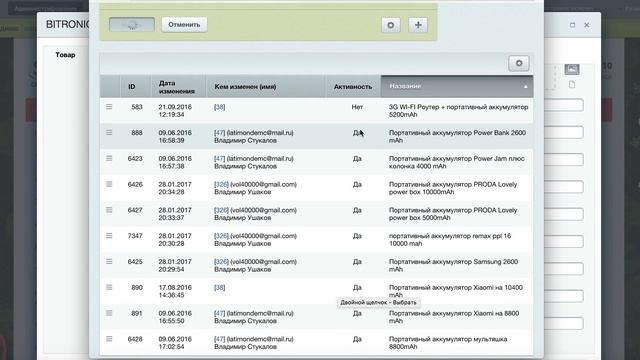Open row menu for ID 890

tap(109, 287)
